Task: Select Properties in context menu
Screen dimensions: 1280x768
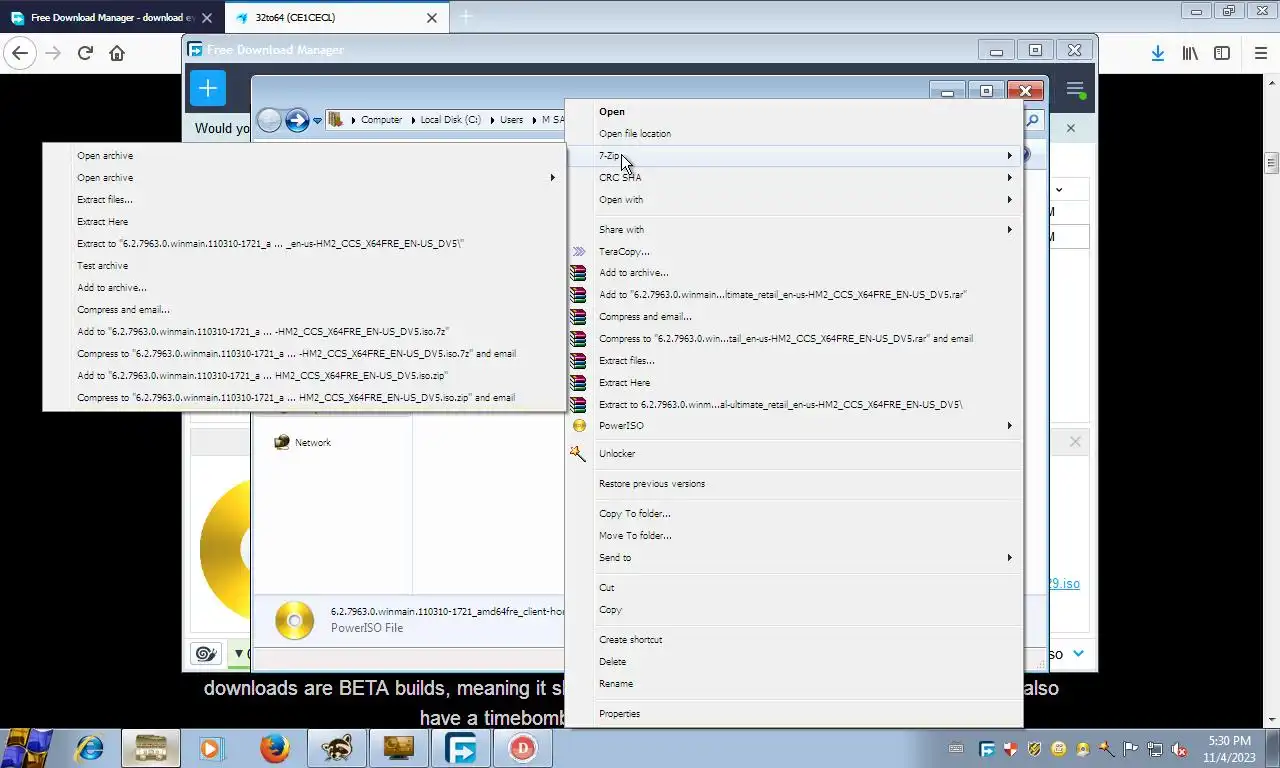Action: click(x=619, y=713)
